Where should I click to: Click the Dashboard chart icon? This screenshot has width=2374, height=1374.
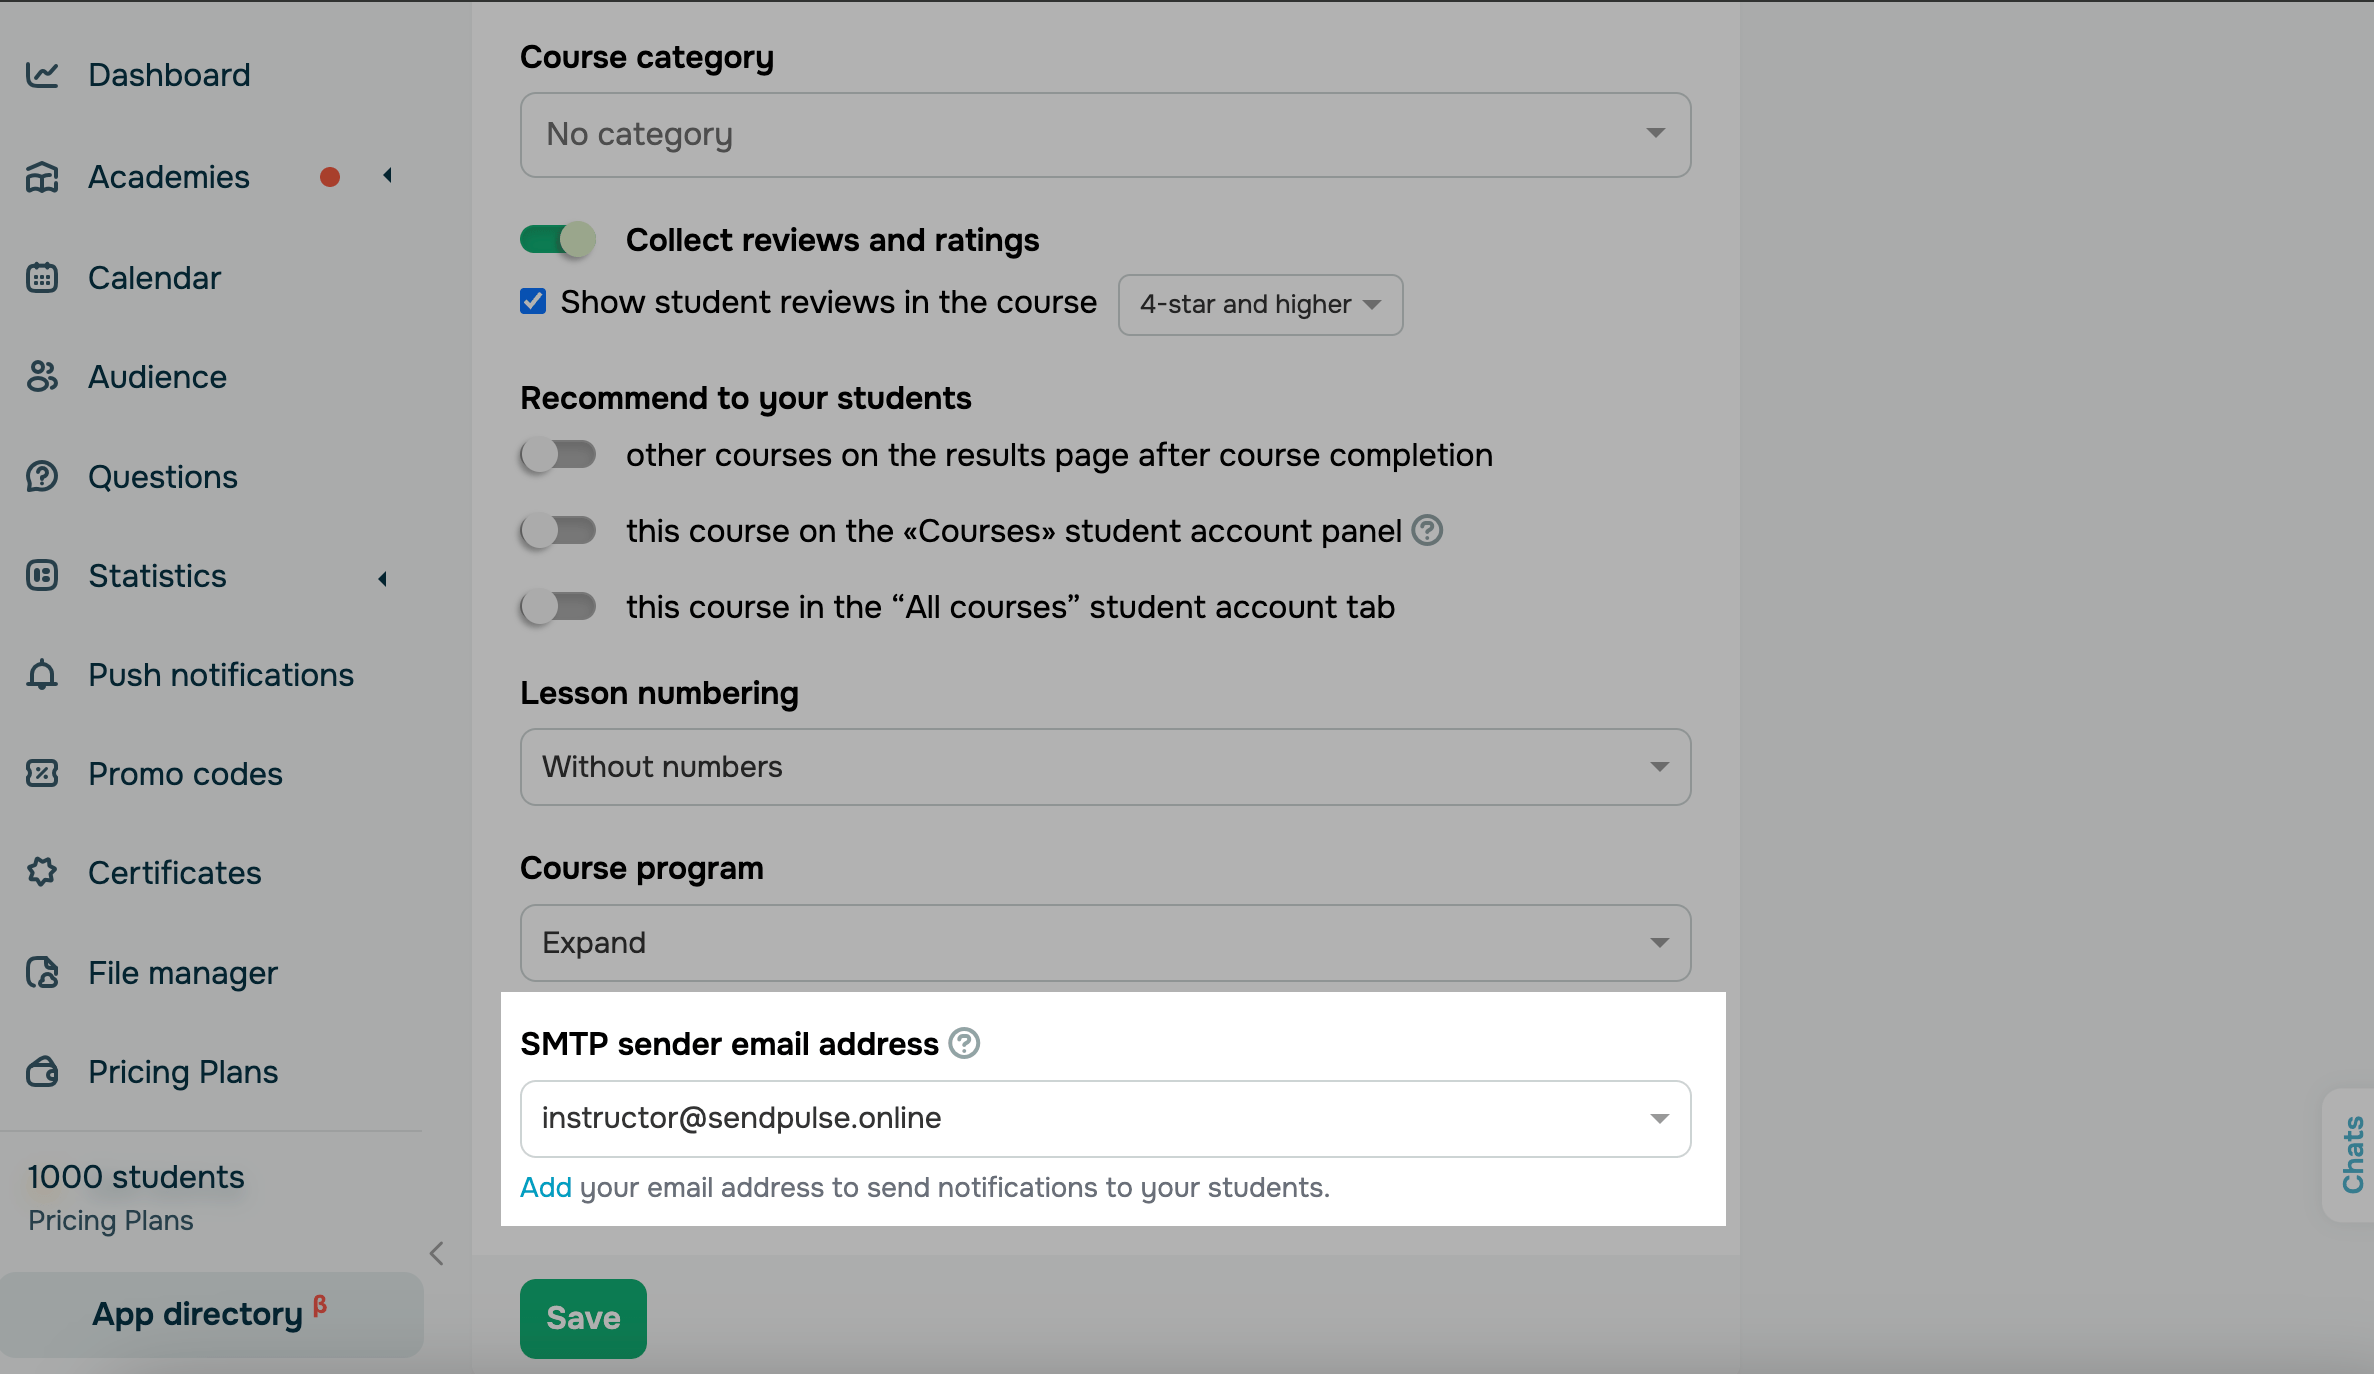42,75
